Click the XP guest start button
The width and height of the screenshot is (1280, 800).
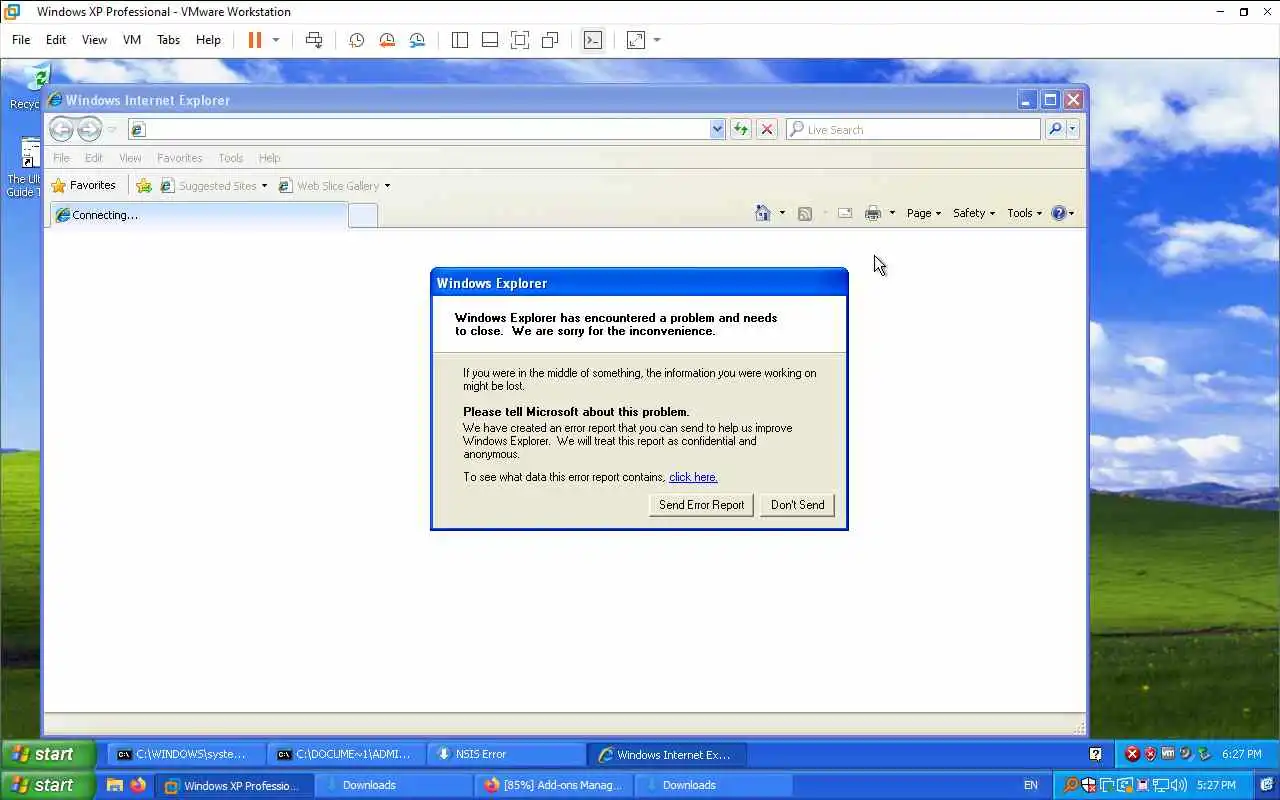(x=48, y=754)
